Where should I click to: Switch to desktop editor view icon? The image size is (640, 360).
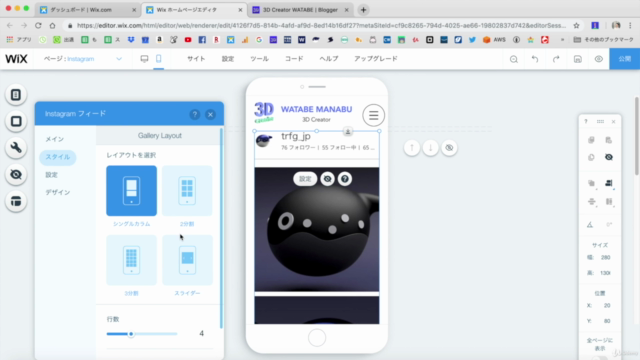(x=144, y=59)
